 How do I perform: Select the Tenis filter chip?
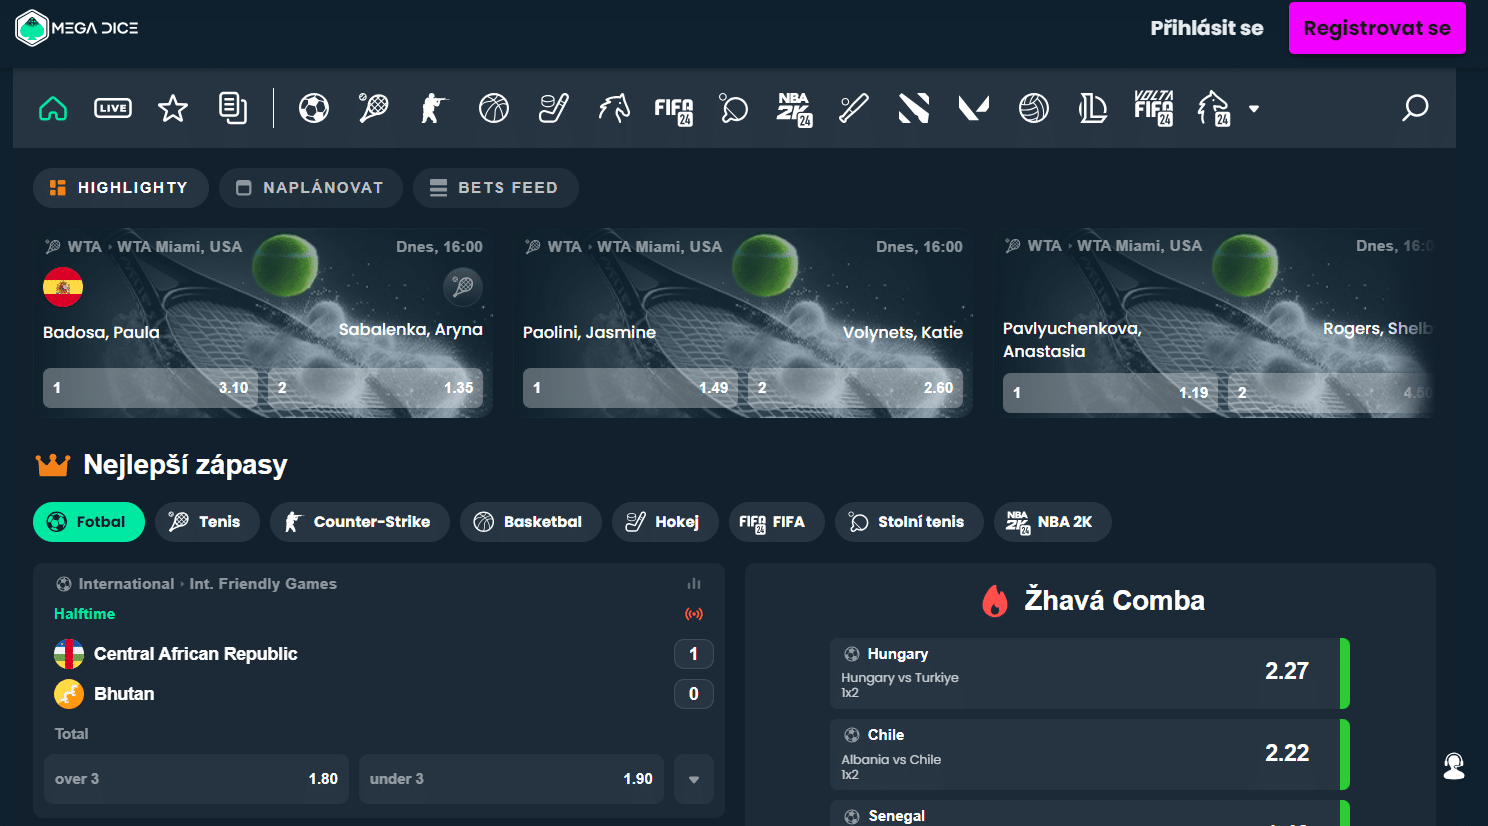point(207,522)
